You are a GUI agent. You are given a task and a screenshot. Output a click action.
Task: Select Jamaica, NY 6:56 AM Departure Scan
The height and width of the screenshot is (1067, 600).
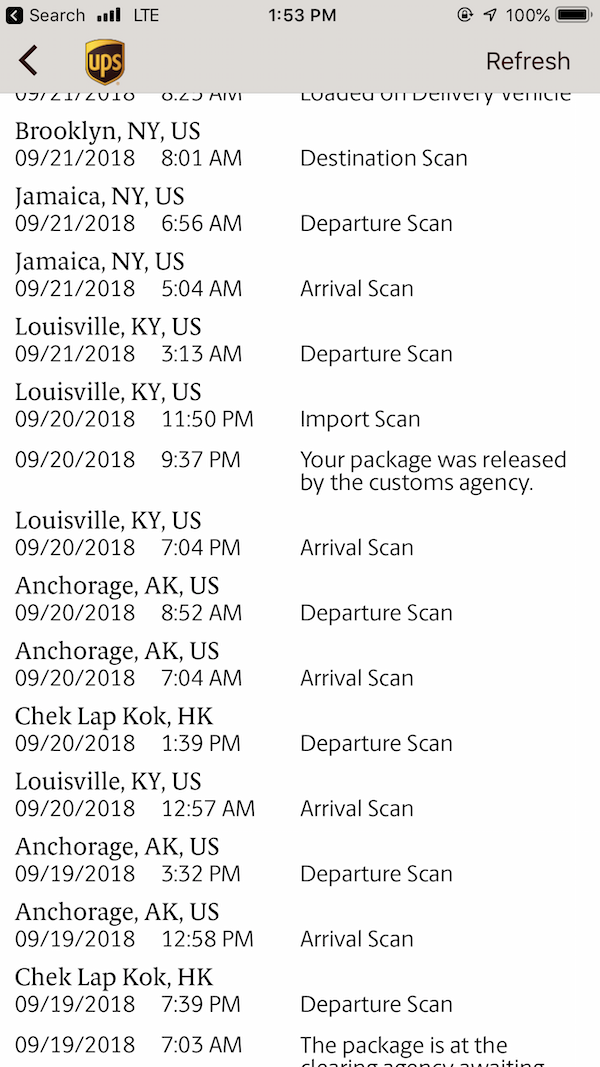[300, 210]
